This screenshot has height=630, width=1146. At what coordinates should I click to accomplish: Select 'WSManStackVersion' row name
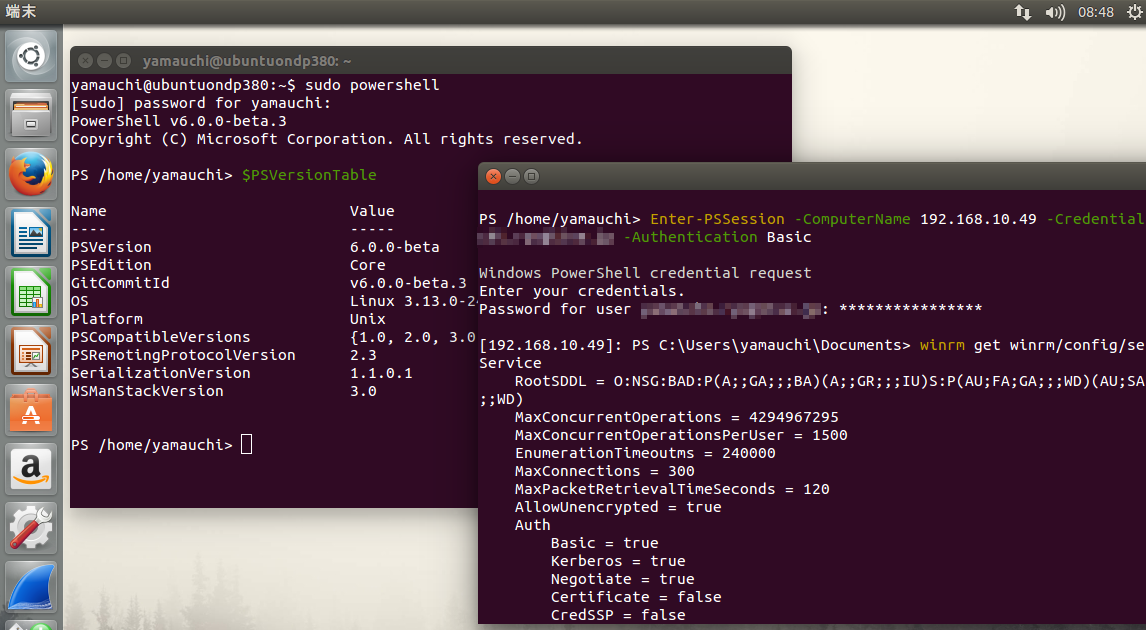(147, 391)
